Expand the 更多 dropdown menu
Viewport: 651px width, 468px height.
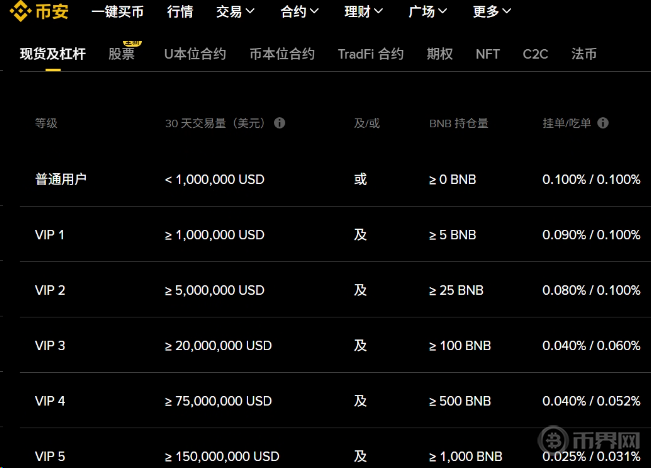pos(492,12)
